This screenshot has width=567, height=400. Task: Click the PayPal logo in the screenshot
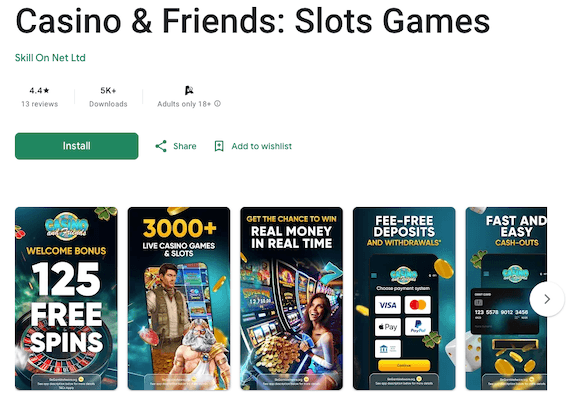[x=418, y=327]
